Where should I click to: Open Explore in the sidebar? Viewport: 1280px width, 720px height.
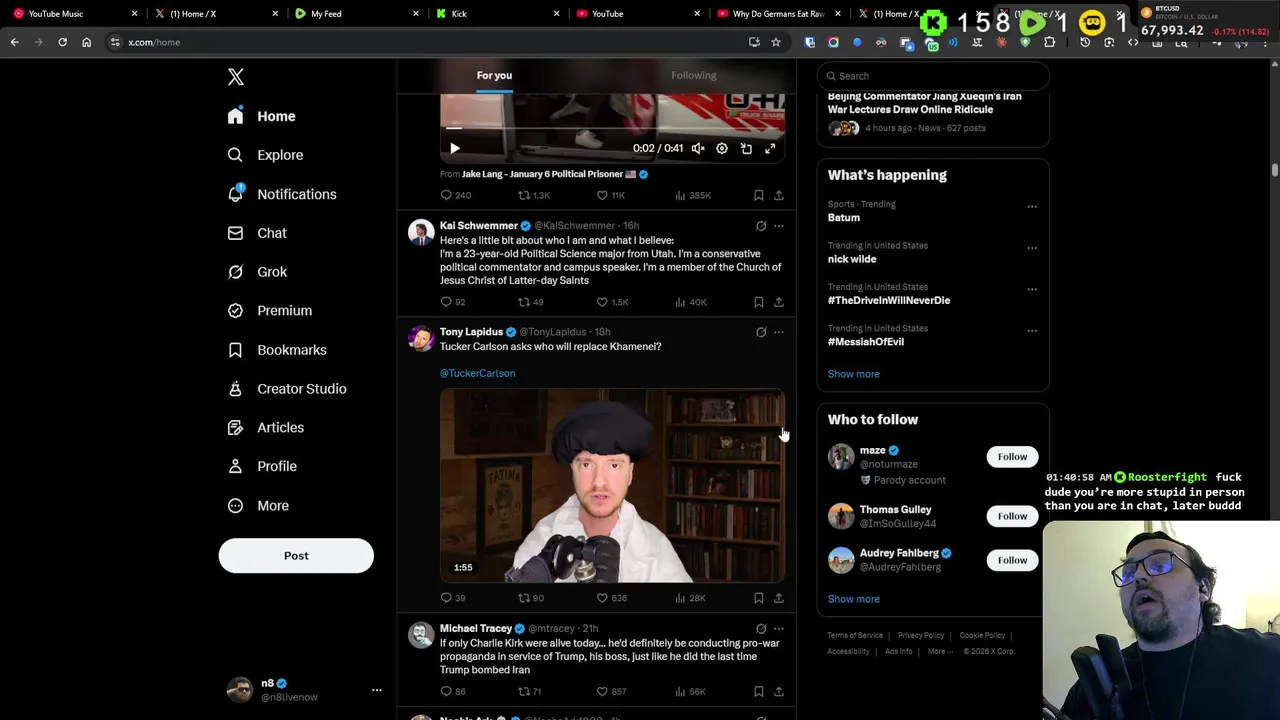point(266,155)
